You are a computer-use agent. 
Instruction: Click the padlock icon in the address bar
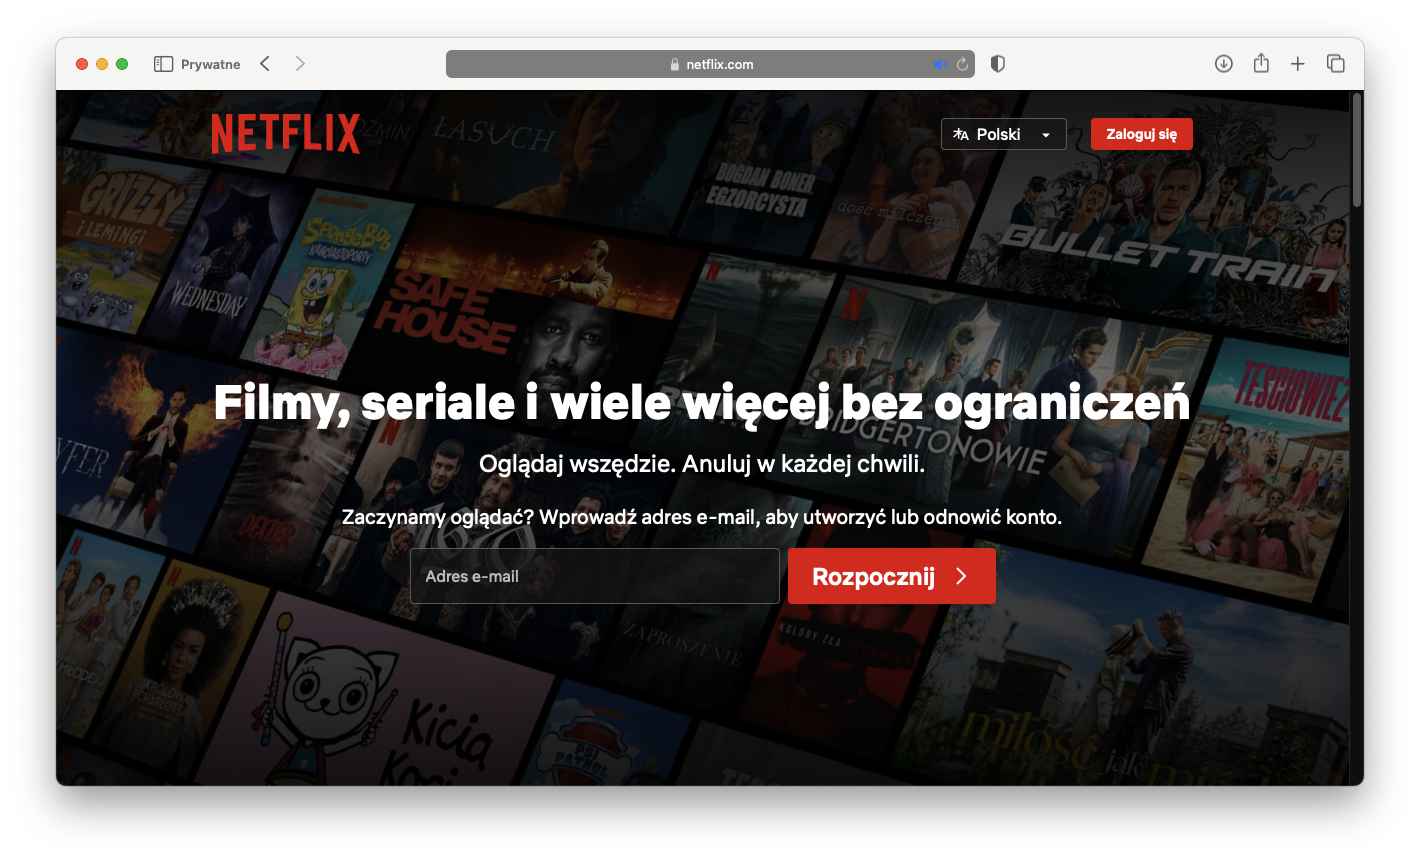(674, 63)
